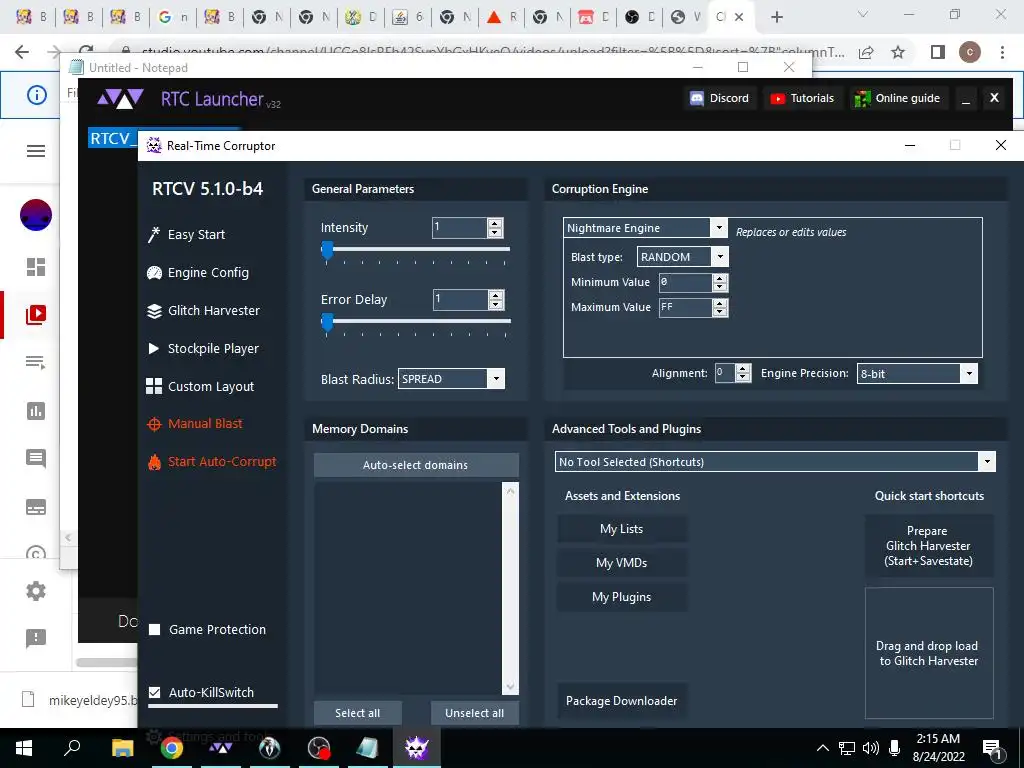Viewport: 1024px width, 768px height.
Task: Open Package Downloader
Action: pyautogui.click(x=622, y=701)
